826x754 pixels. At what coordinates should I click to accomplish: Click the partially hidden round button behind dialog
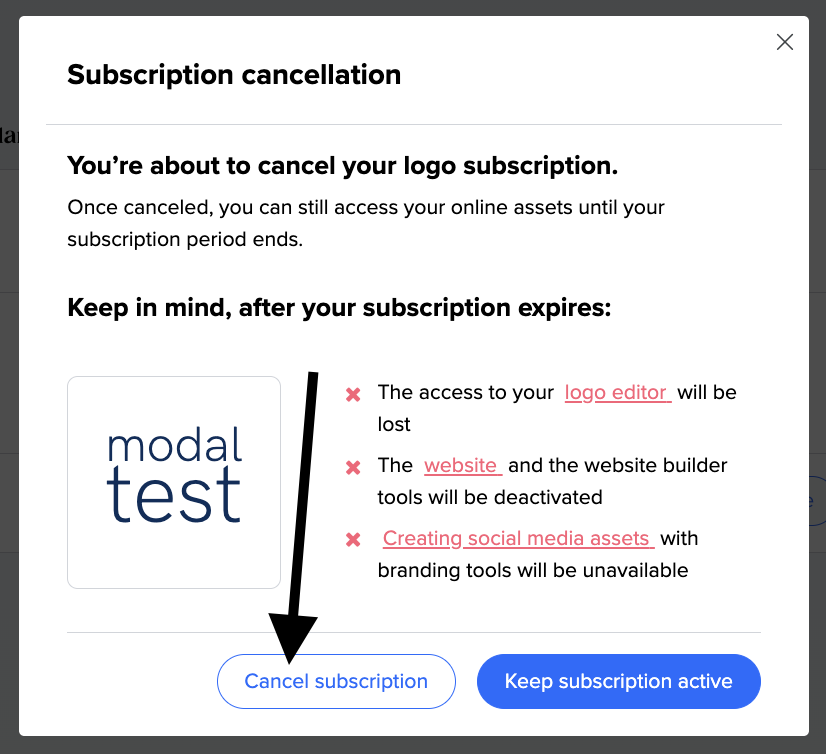pyautogui.click(x=818, y=501)
